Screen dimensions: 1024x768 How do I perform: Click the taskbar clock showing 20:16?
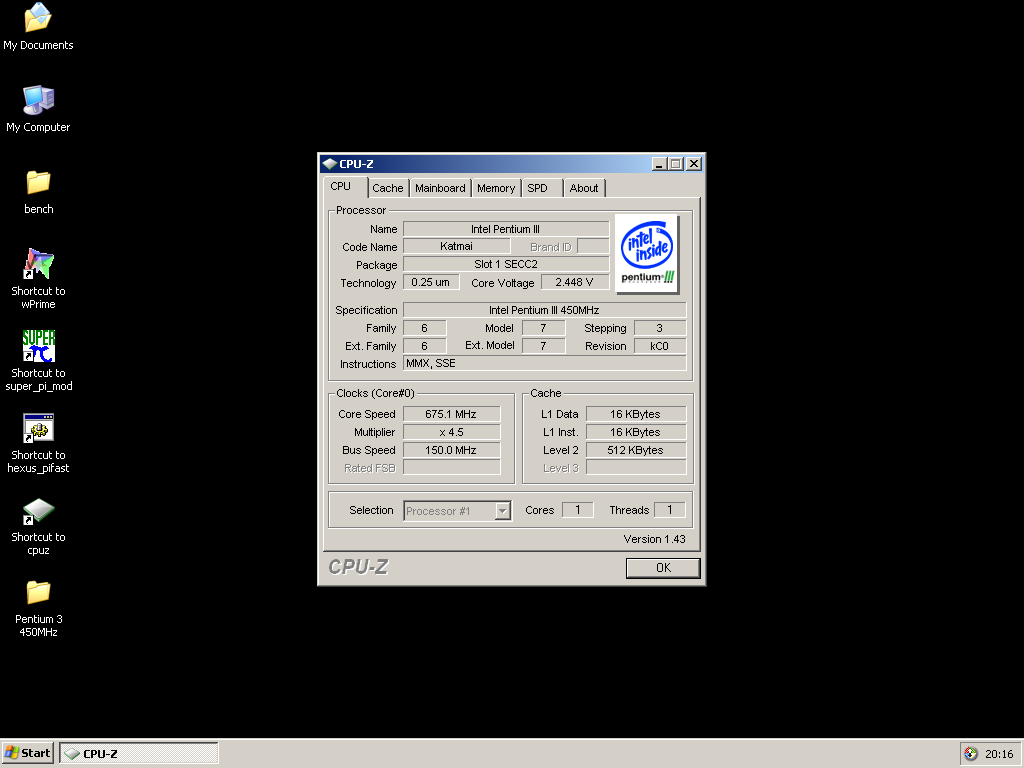(999, 754)
